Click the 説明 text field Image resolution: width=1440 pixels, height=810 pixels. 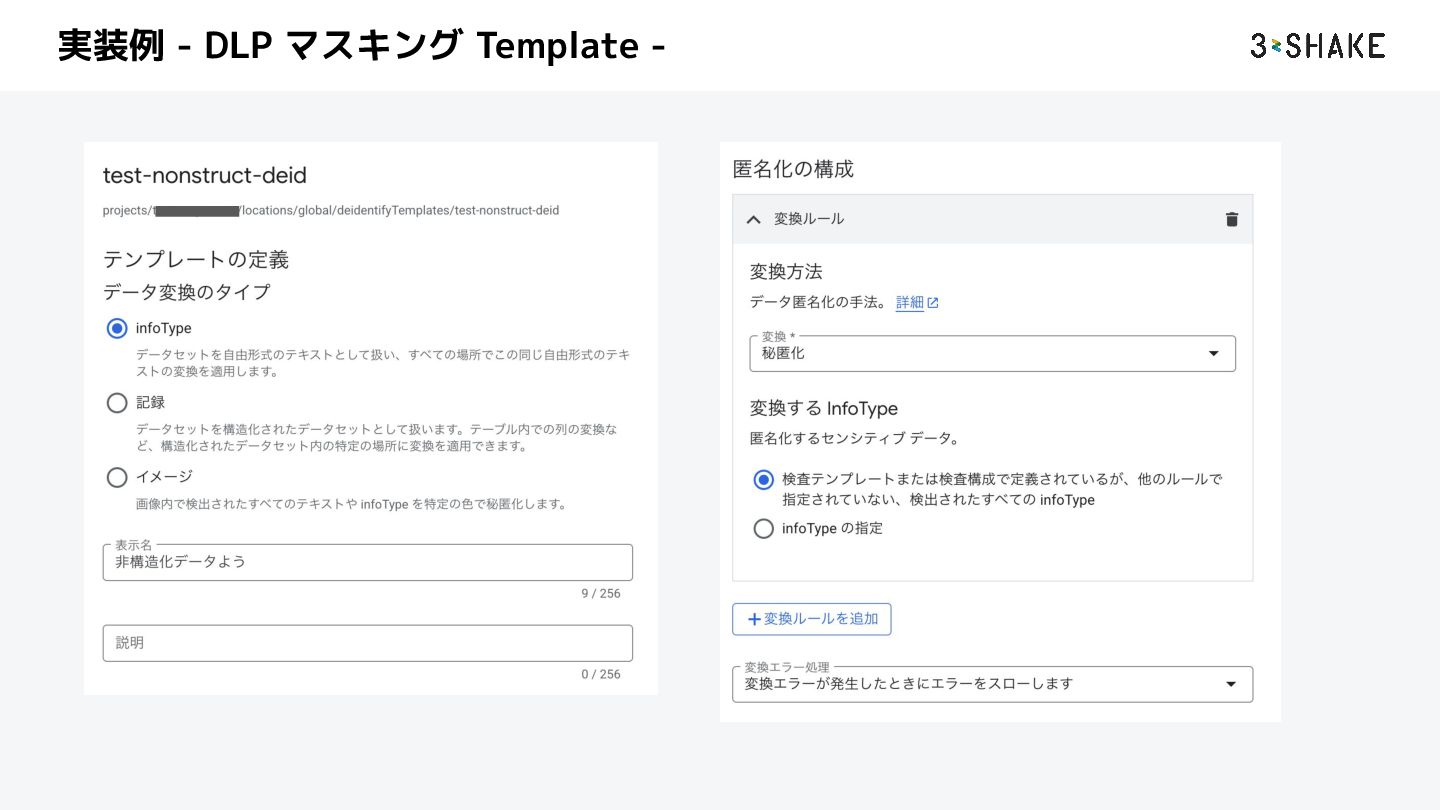367,643
